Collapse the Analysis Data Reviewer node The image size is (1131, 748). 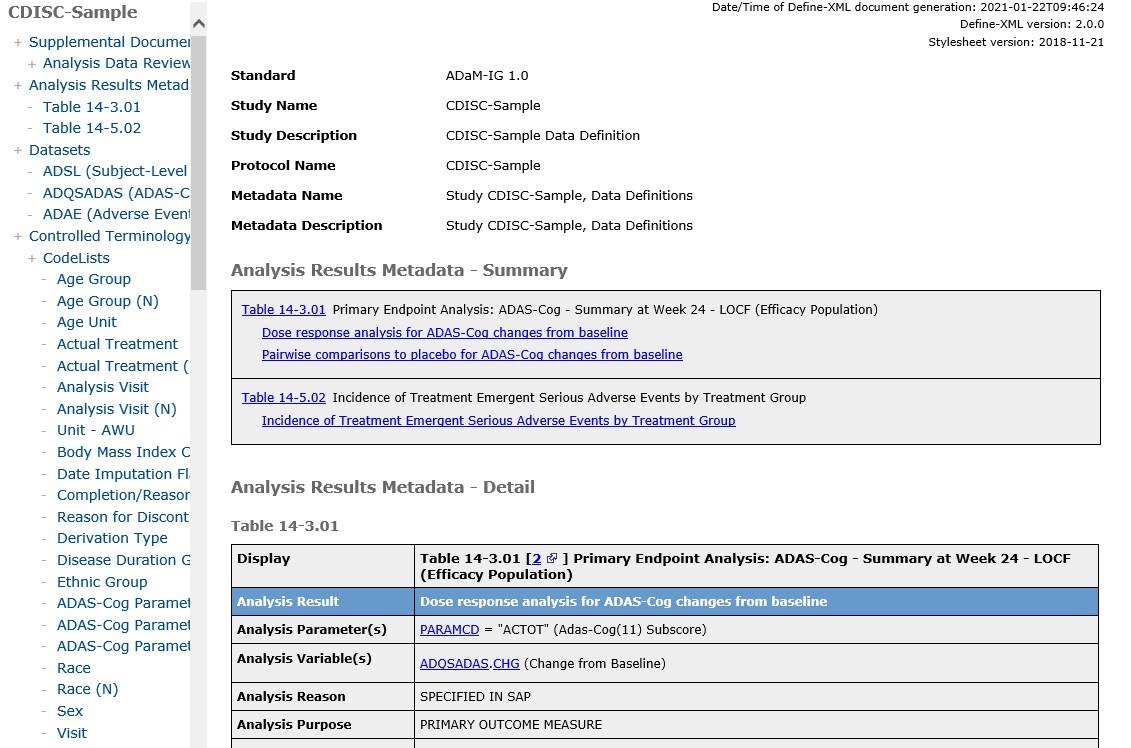point(32,64)
